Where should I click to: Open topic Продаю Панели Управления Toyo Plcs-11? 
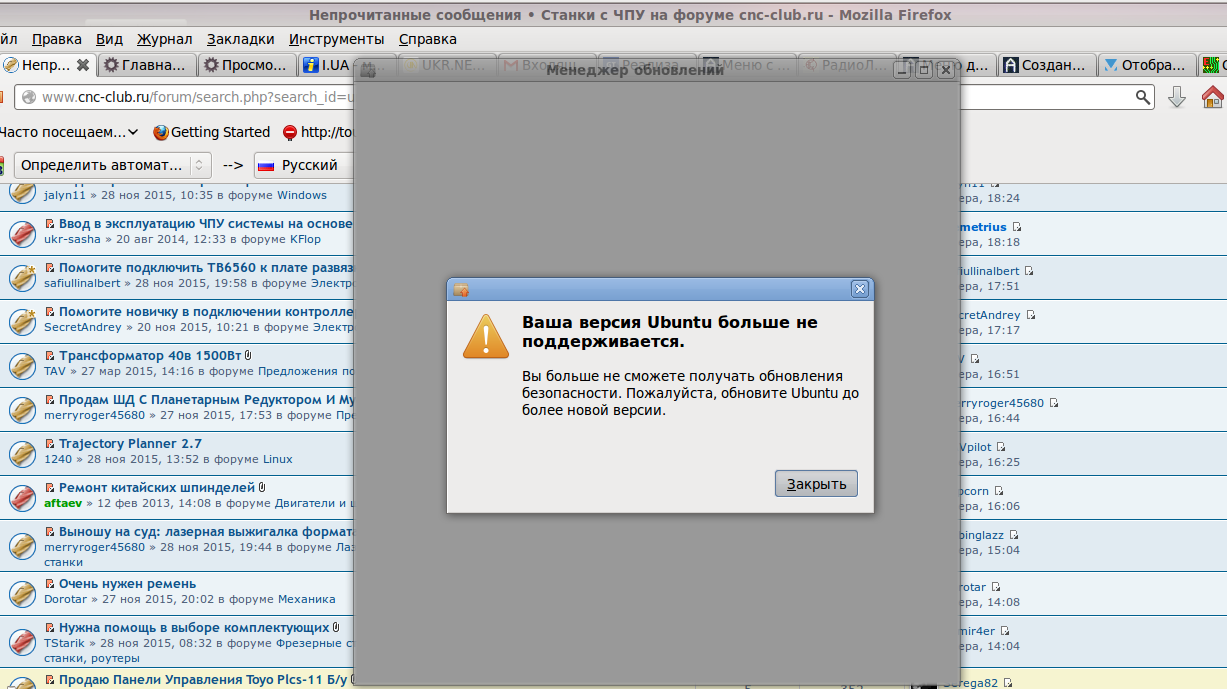203,680
